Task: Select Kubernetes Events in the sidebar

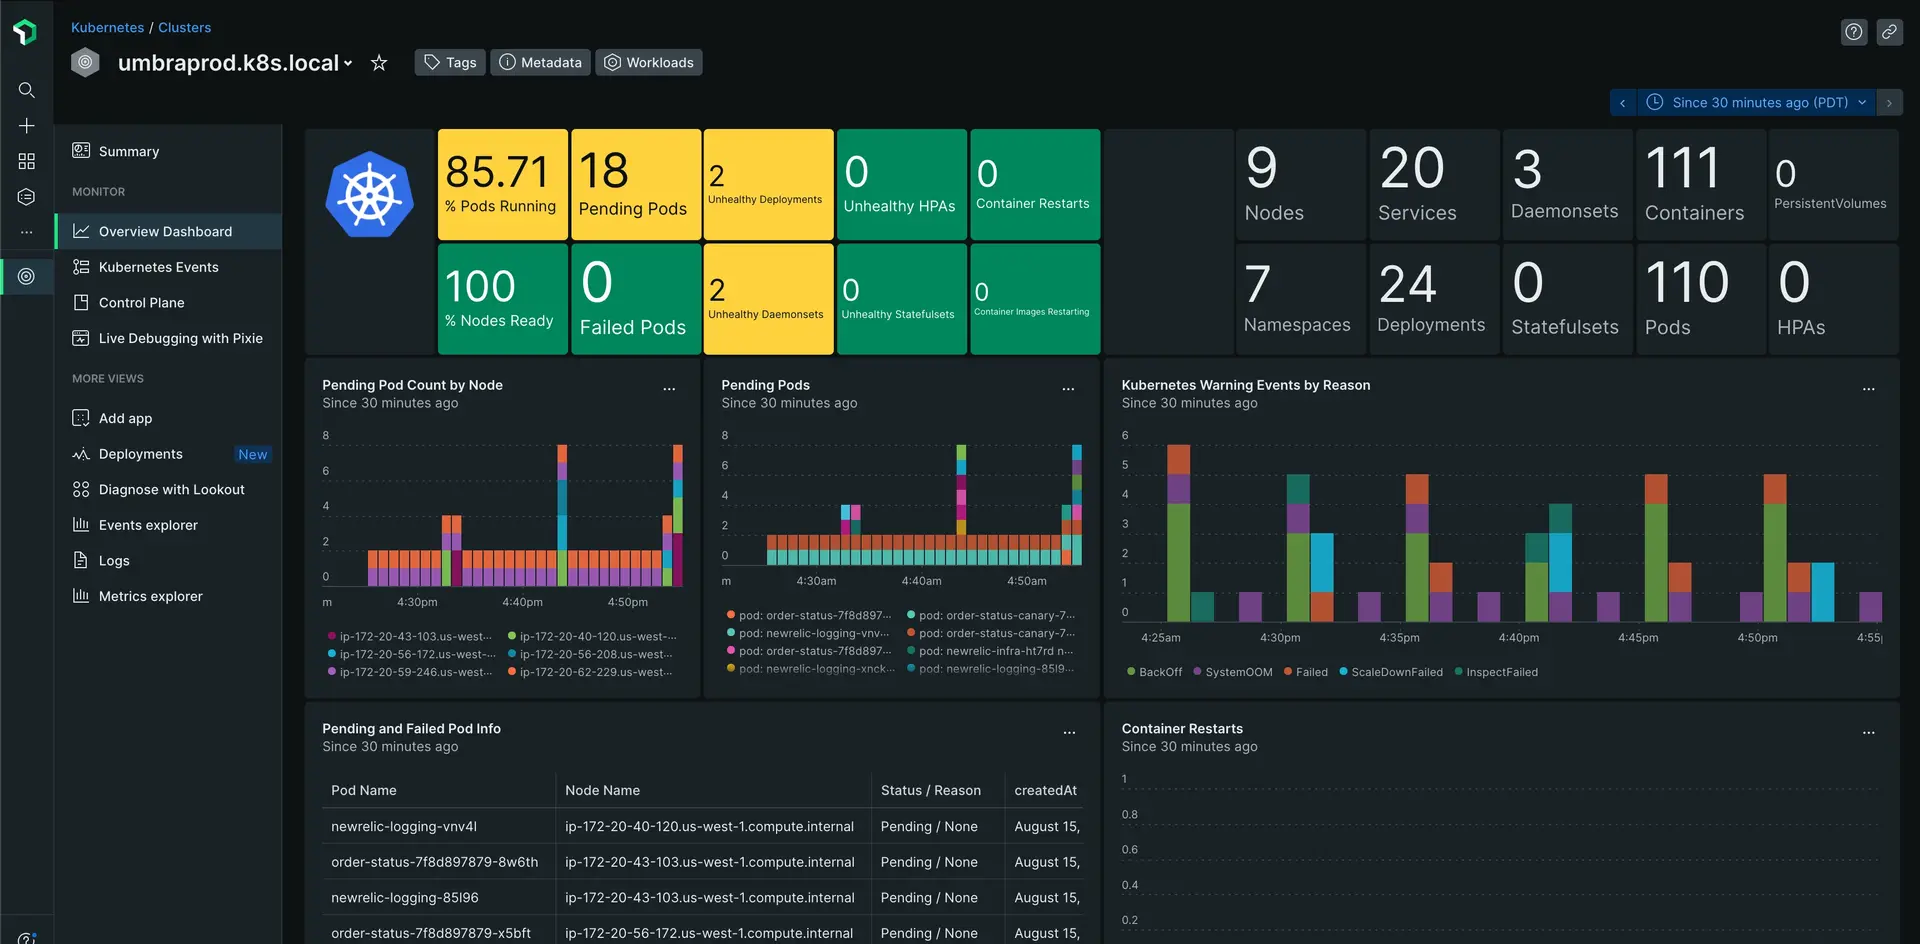Action: tap(158, 267)
